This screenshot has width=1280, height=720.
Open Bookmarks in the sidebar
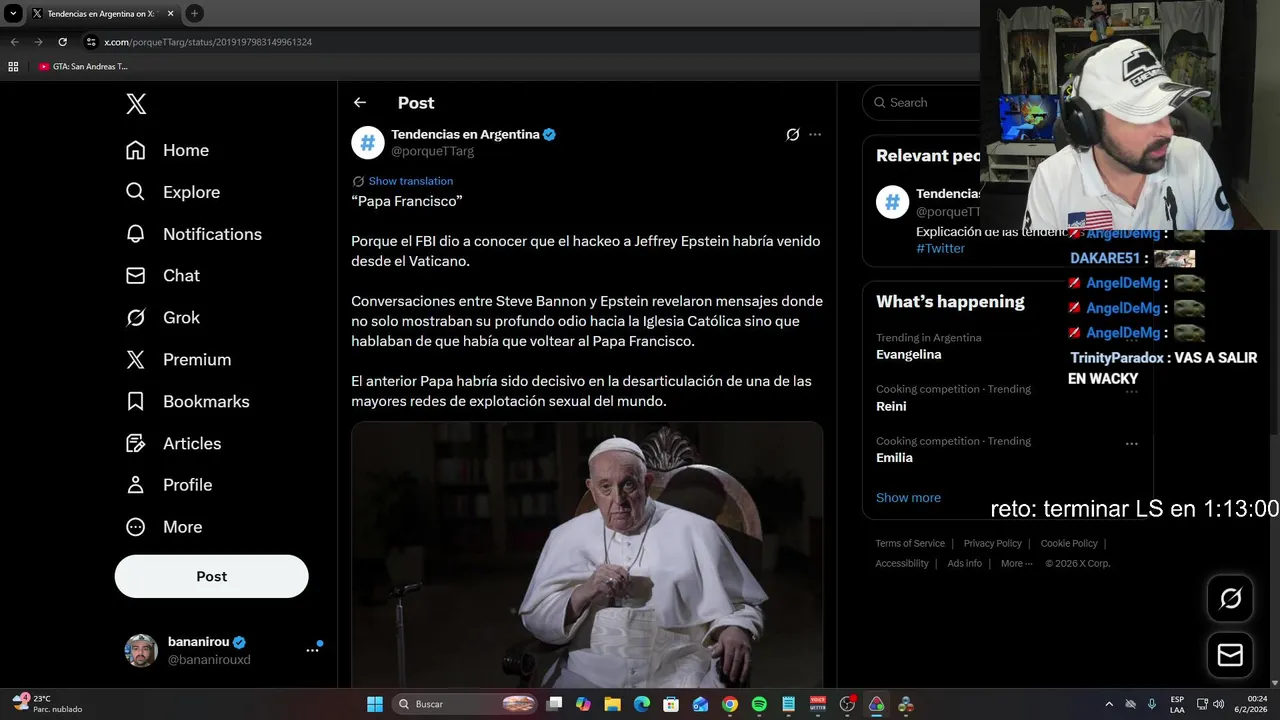187,401
